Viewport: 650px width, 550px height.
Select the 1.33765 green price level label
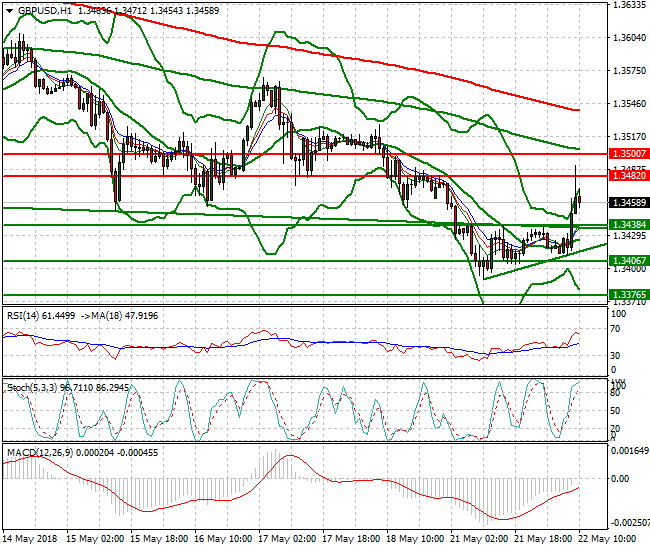tap(629, 295)
